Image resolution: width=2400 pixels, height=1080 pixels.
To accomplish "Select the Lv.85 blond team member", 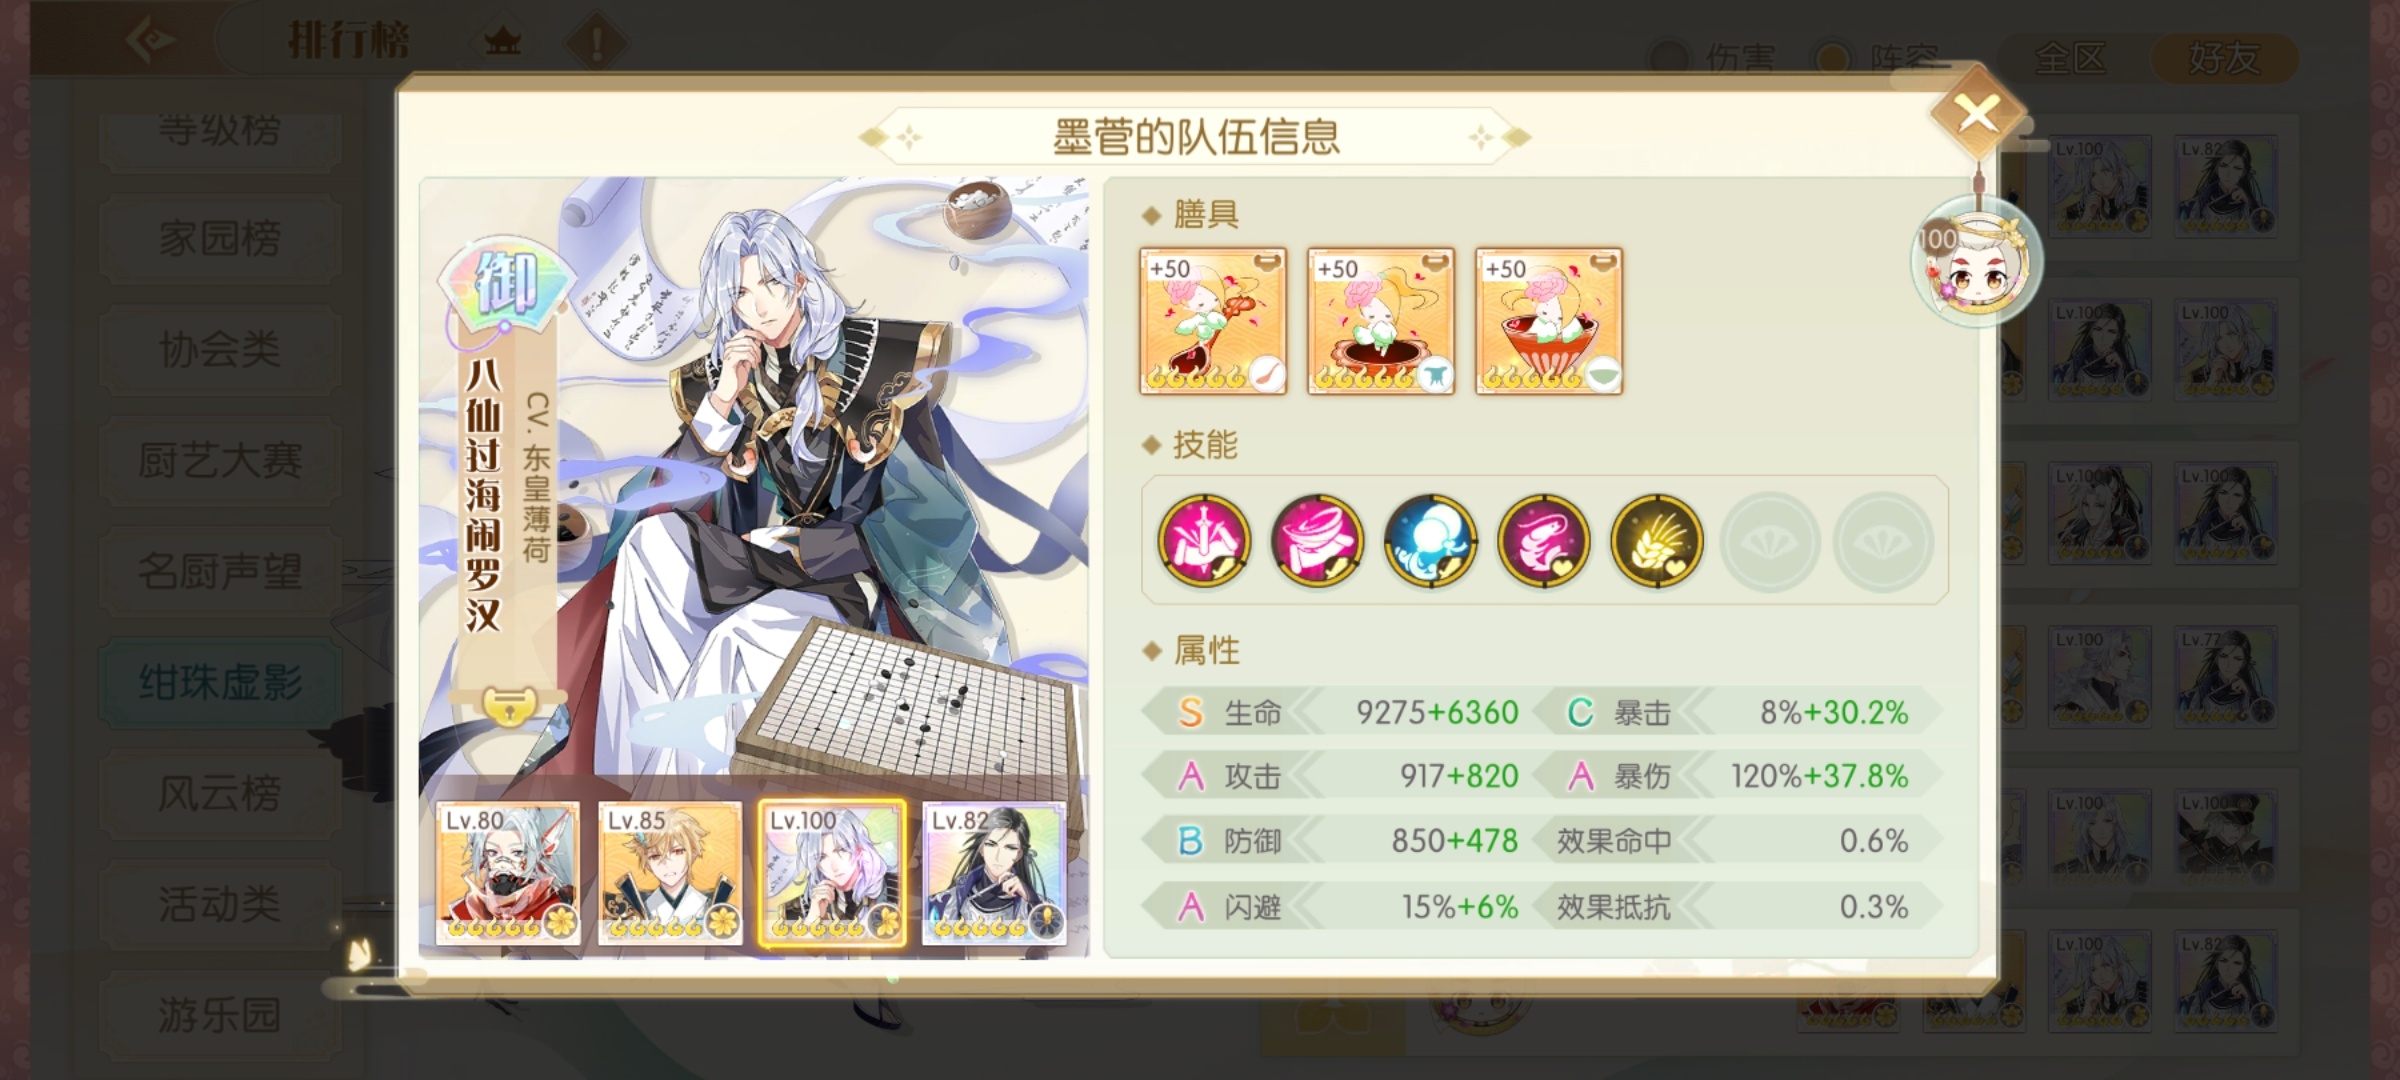I will pyautogui.click(x=670, y=873).
